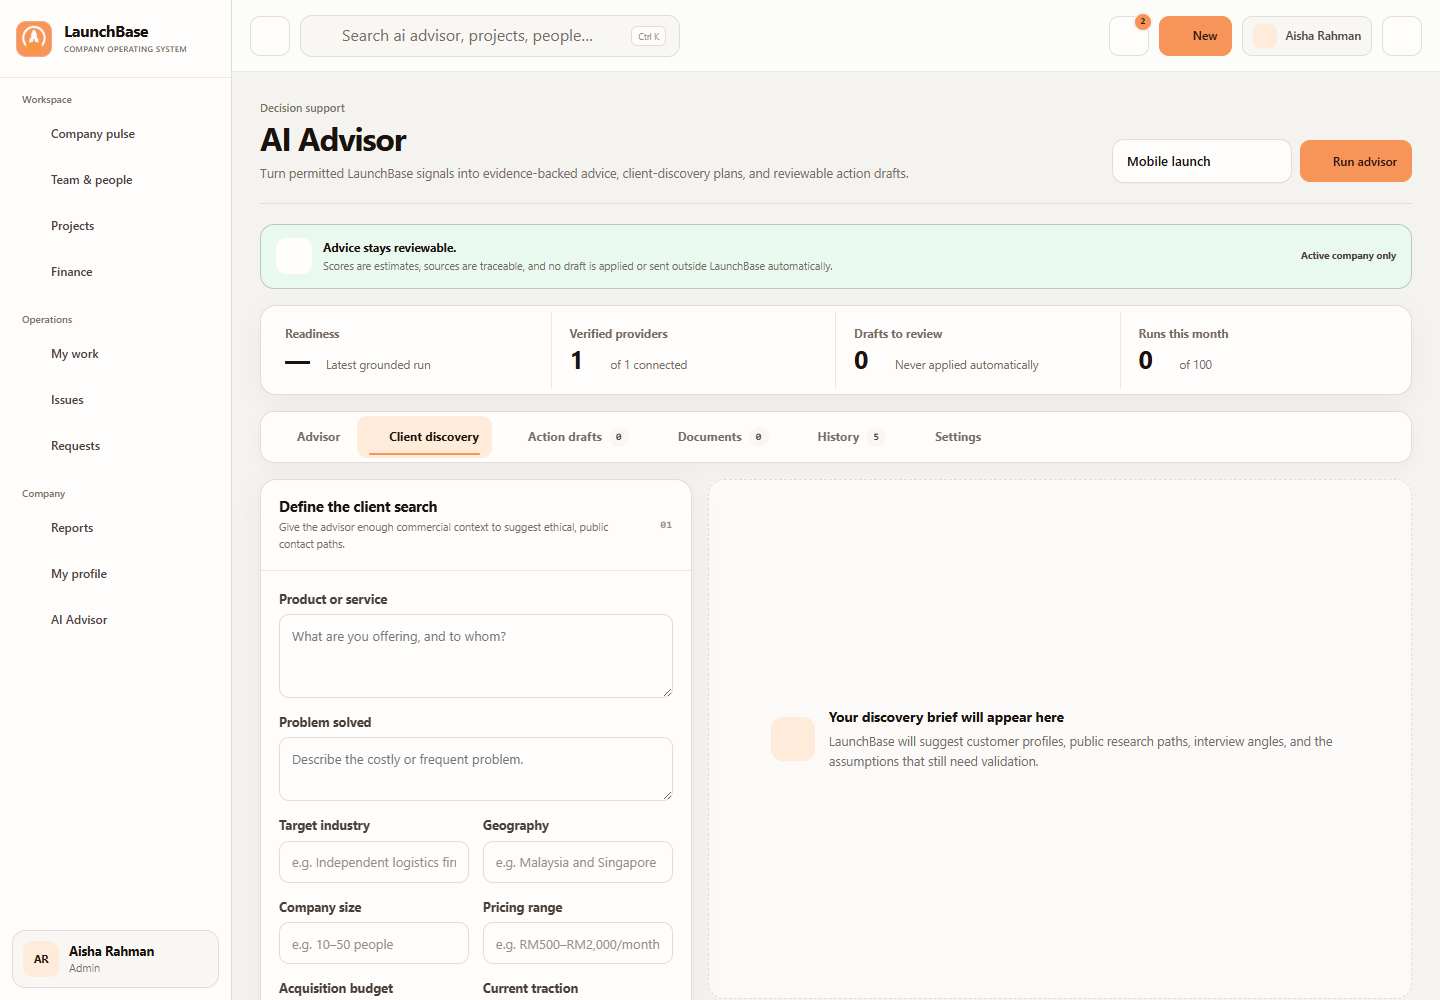
Task: Open the Mobile launch project selector
Action: tap(1202, 161)
